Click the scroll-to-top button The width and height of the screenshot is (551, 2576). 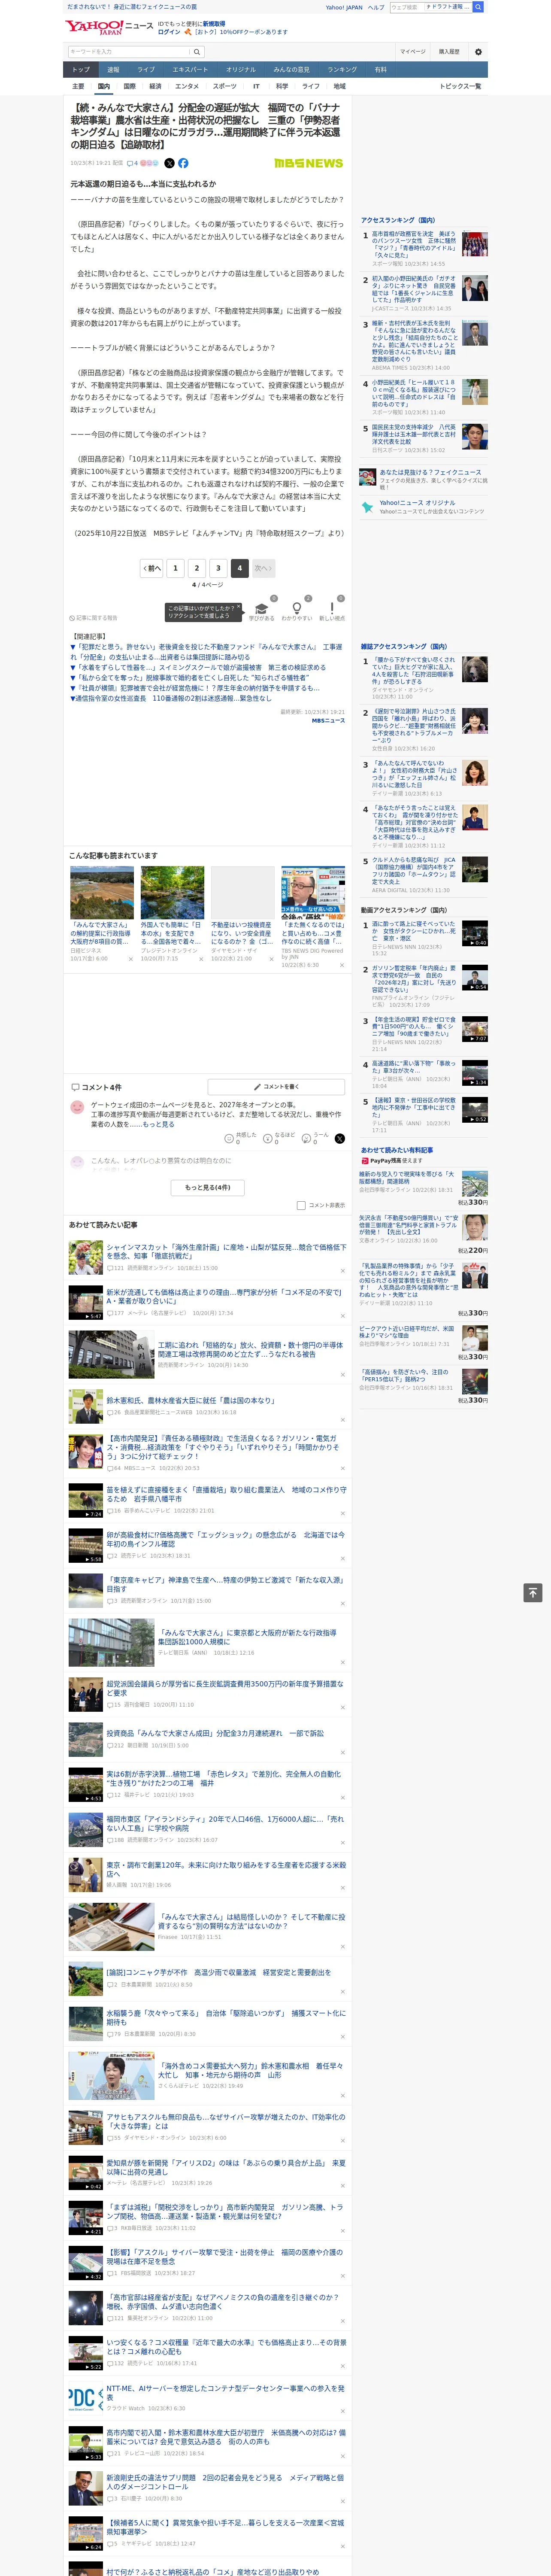[x=533, y=1592]
